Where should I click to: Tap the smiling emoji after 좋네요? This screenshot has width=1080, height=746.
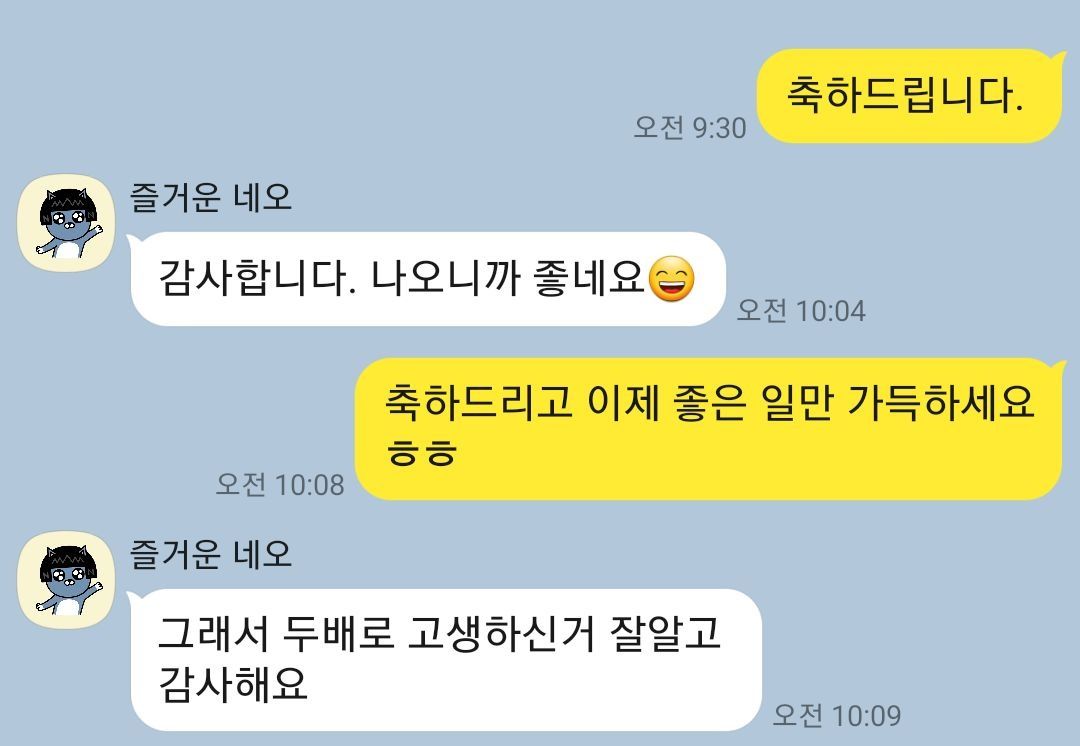point(672,278)
